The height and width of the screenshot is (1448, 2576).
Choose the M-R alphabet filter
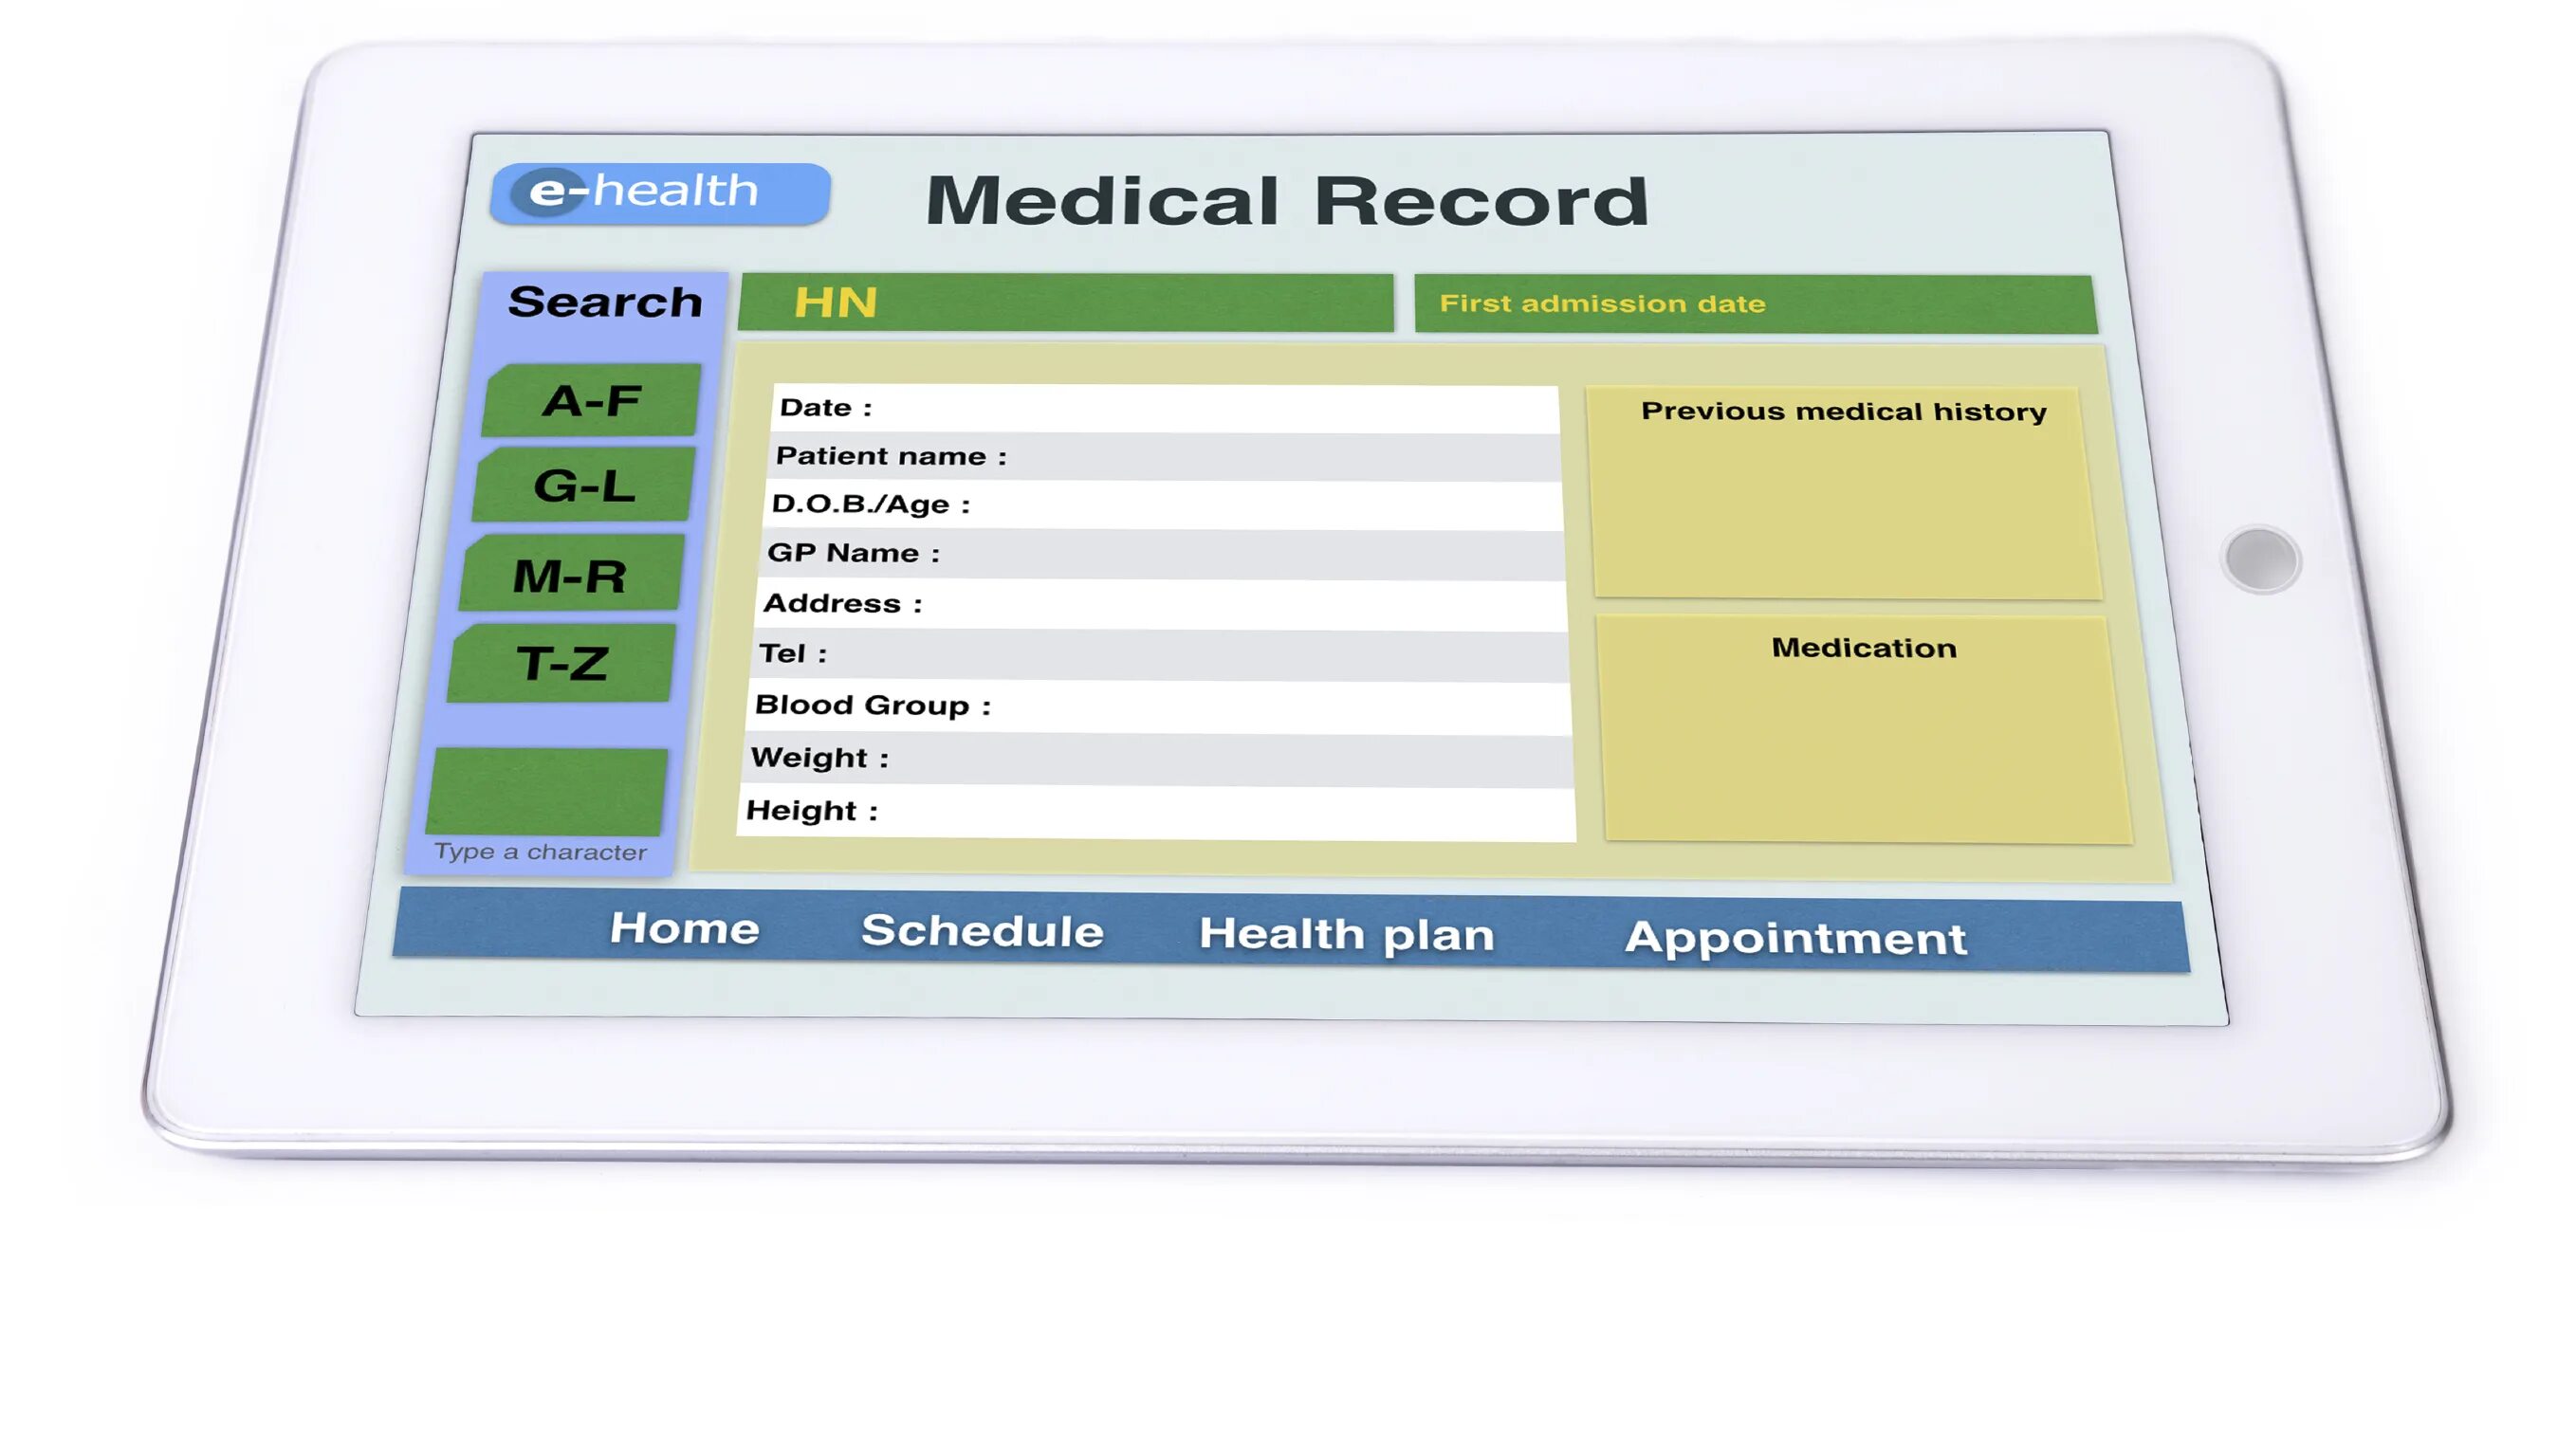[571, 576]
